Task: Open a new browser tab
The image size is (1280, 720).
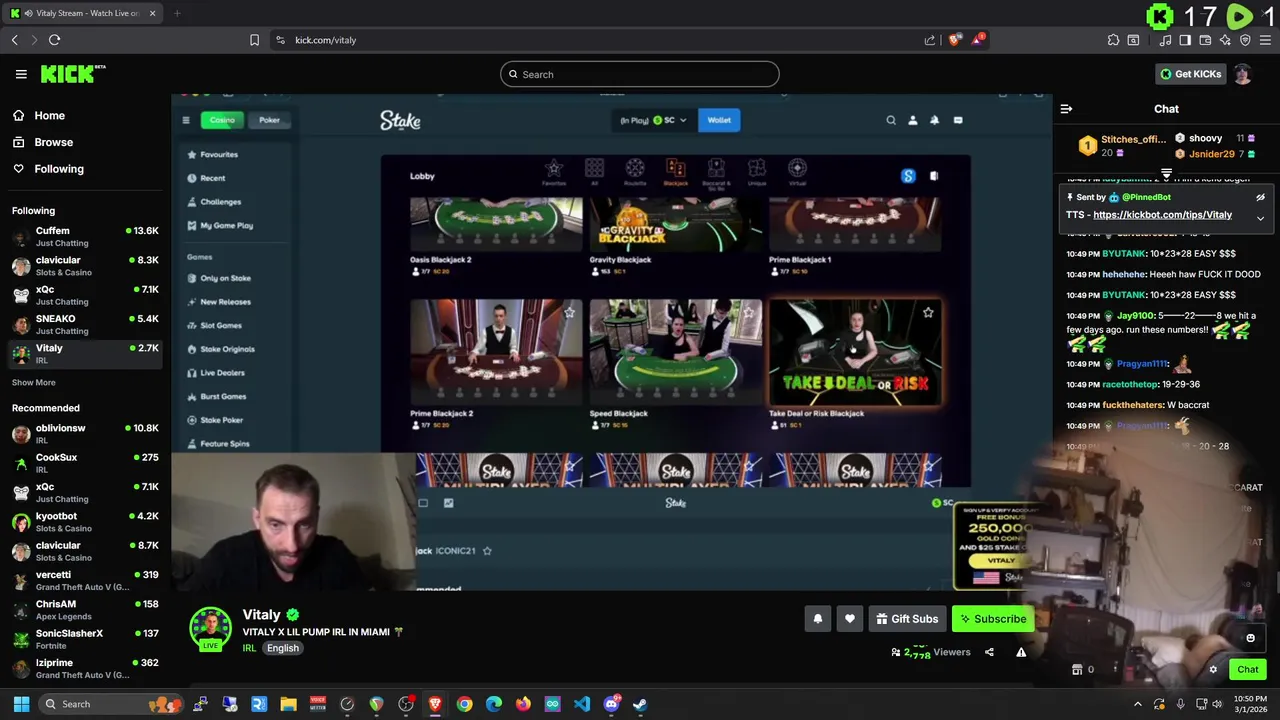Action: 177,13
